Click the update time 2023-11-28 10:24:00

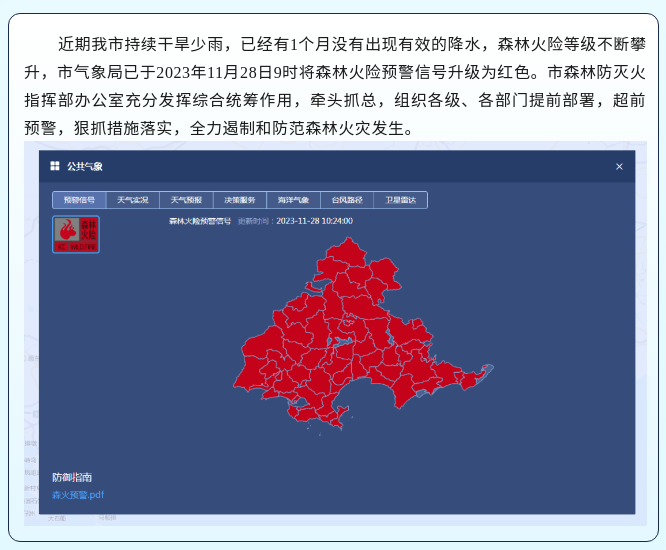[x=314, y=220]
